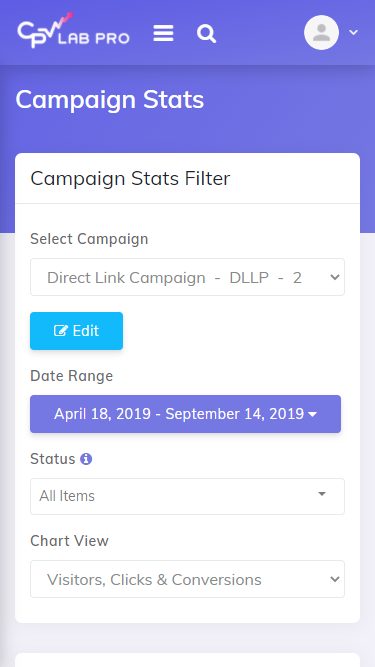Screen dimensions: 375x667
Task: Show the Status info tooltip icon
Action: click(86, 459)
